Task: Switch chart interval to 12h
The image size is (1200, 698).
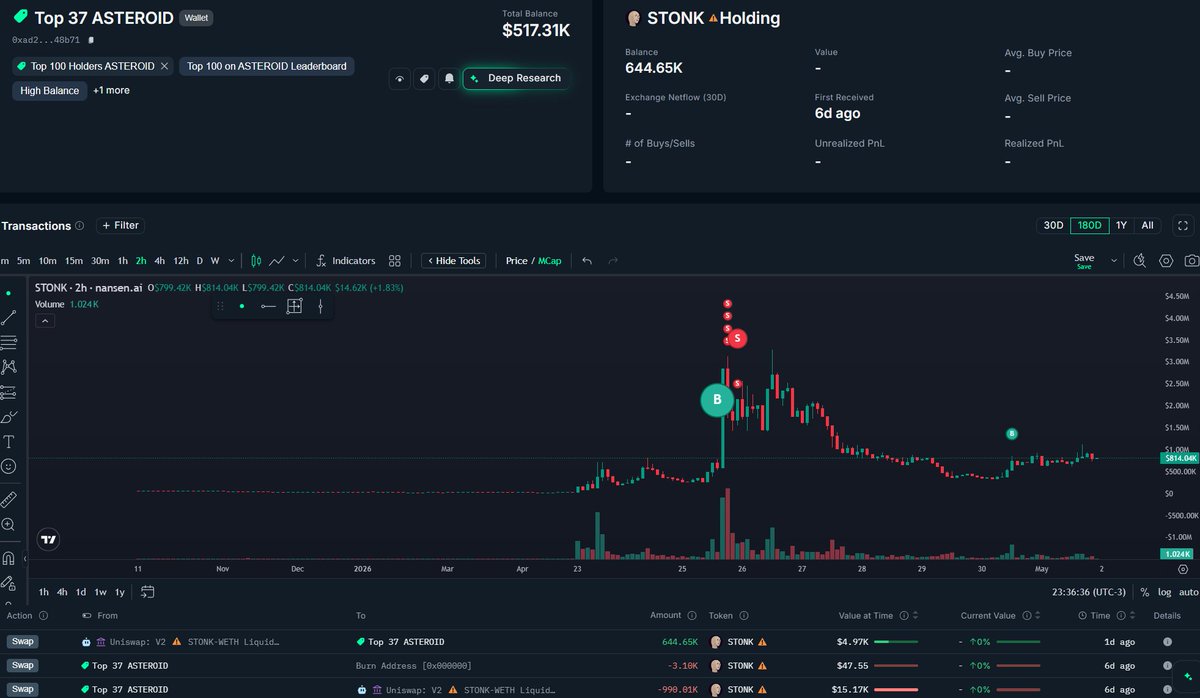Action: 181,261
